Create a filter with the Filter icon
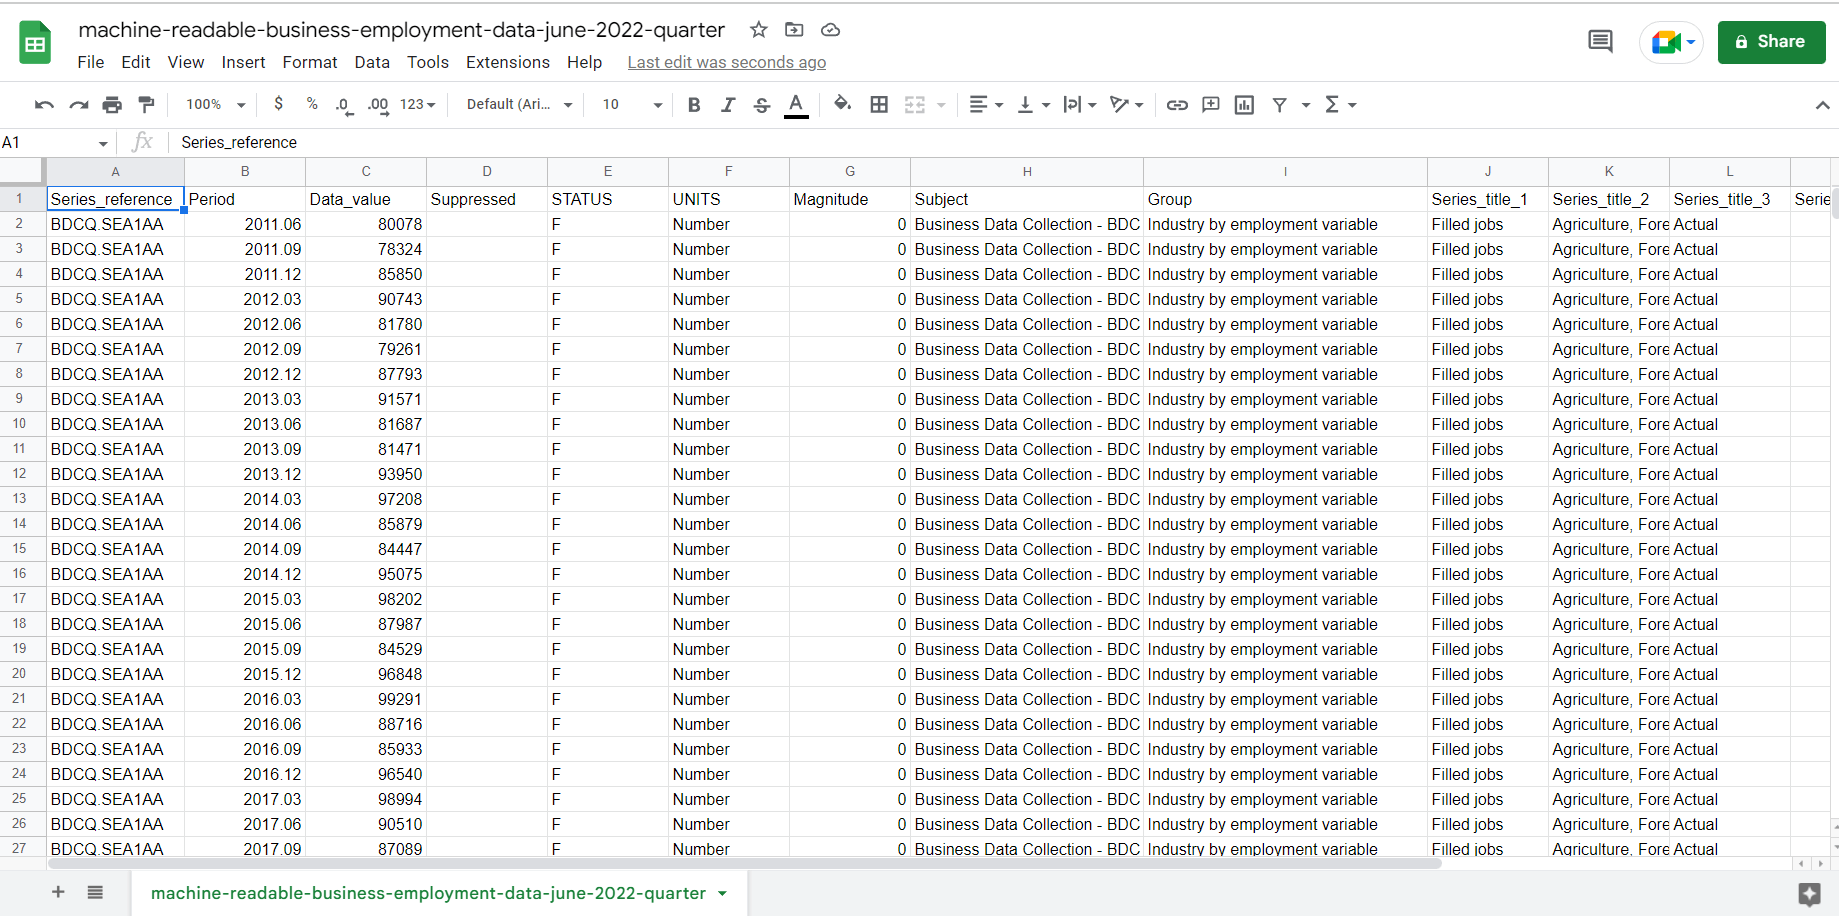This screenshot has width=1839, height=916. click(x=1279, y=104)
